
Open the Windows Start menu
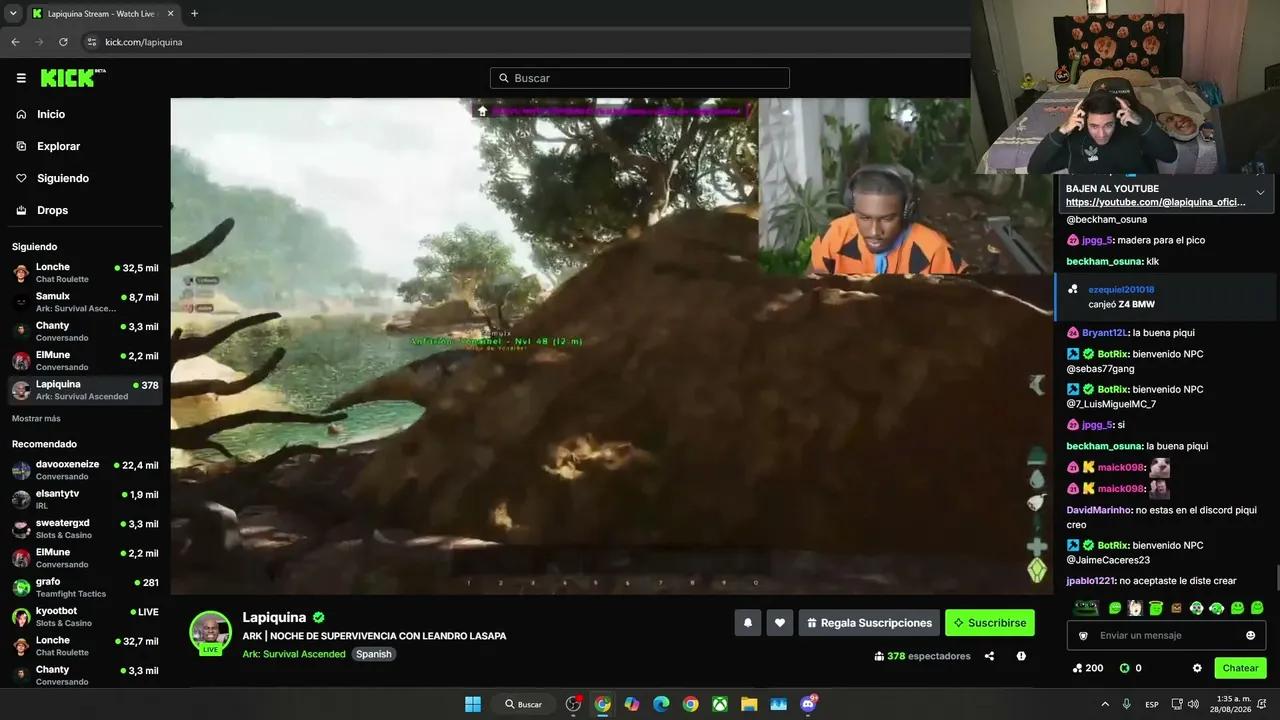coord(472,704)
